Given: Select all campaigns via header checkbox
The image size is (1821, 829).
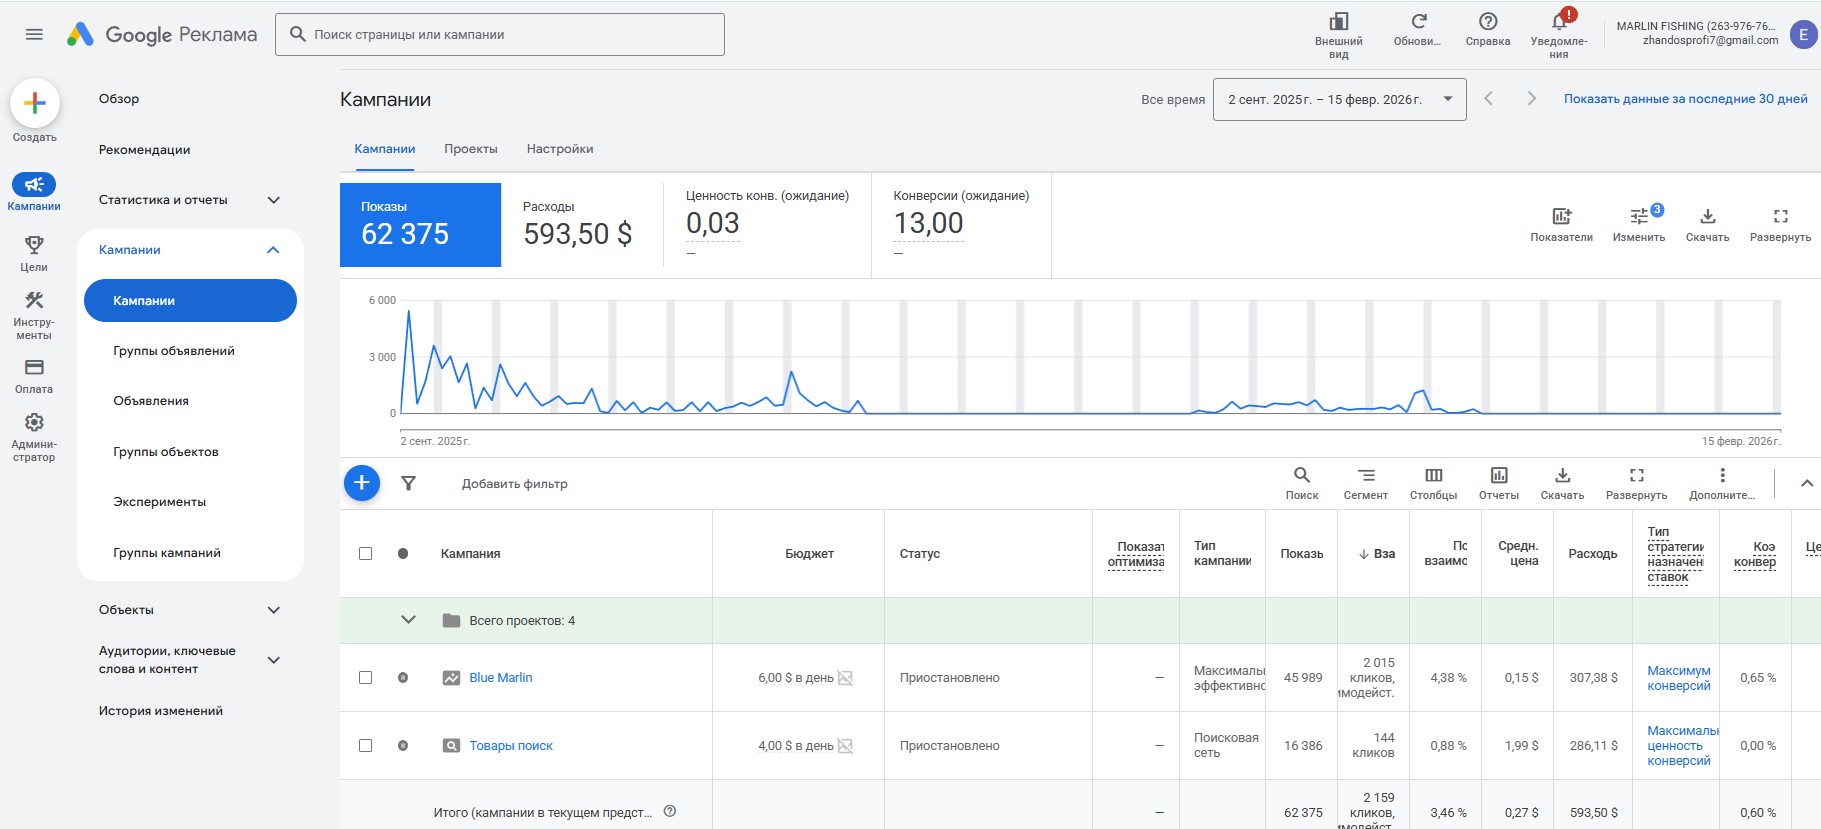Looking at the screenshot, I should [x=365, y=554].
